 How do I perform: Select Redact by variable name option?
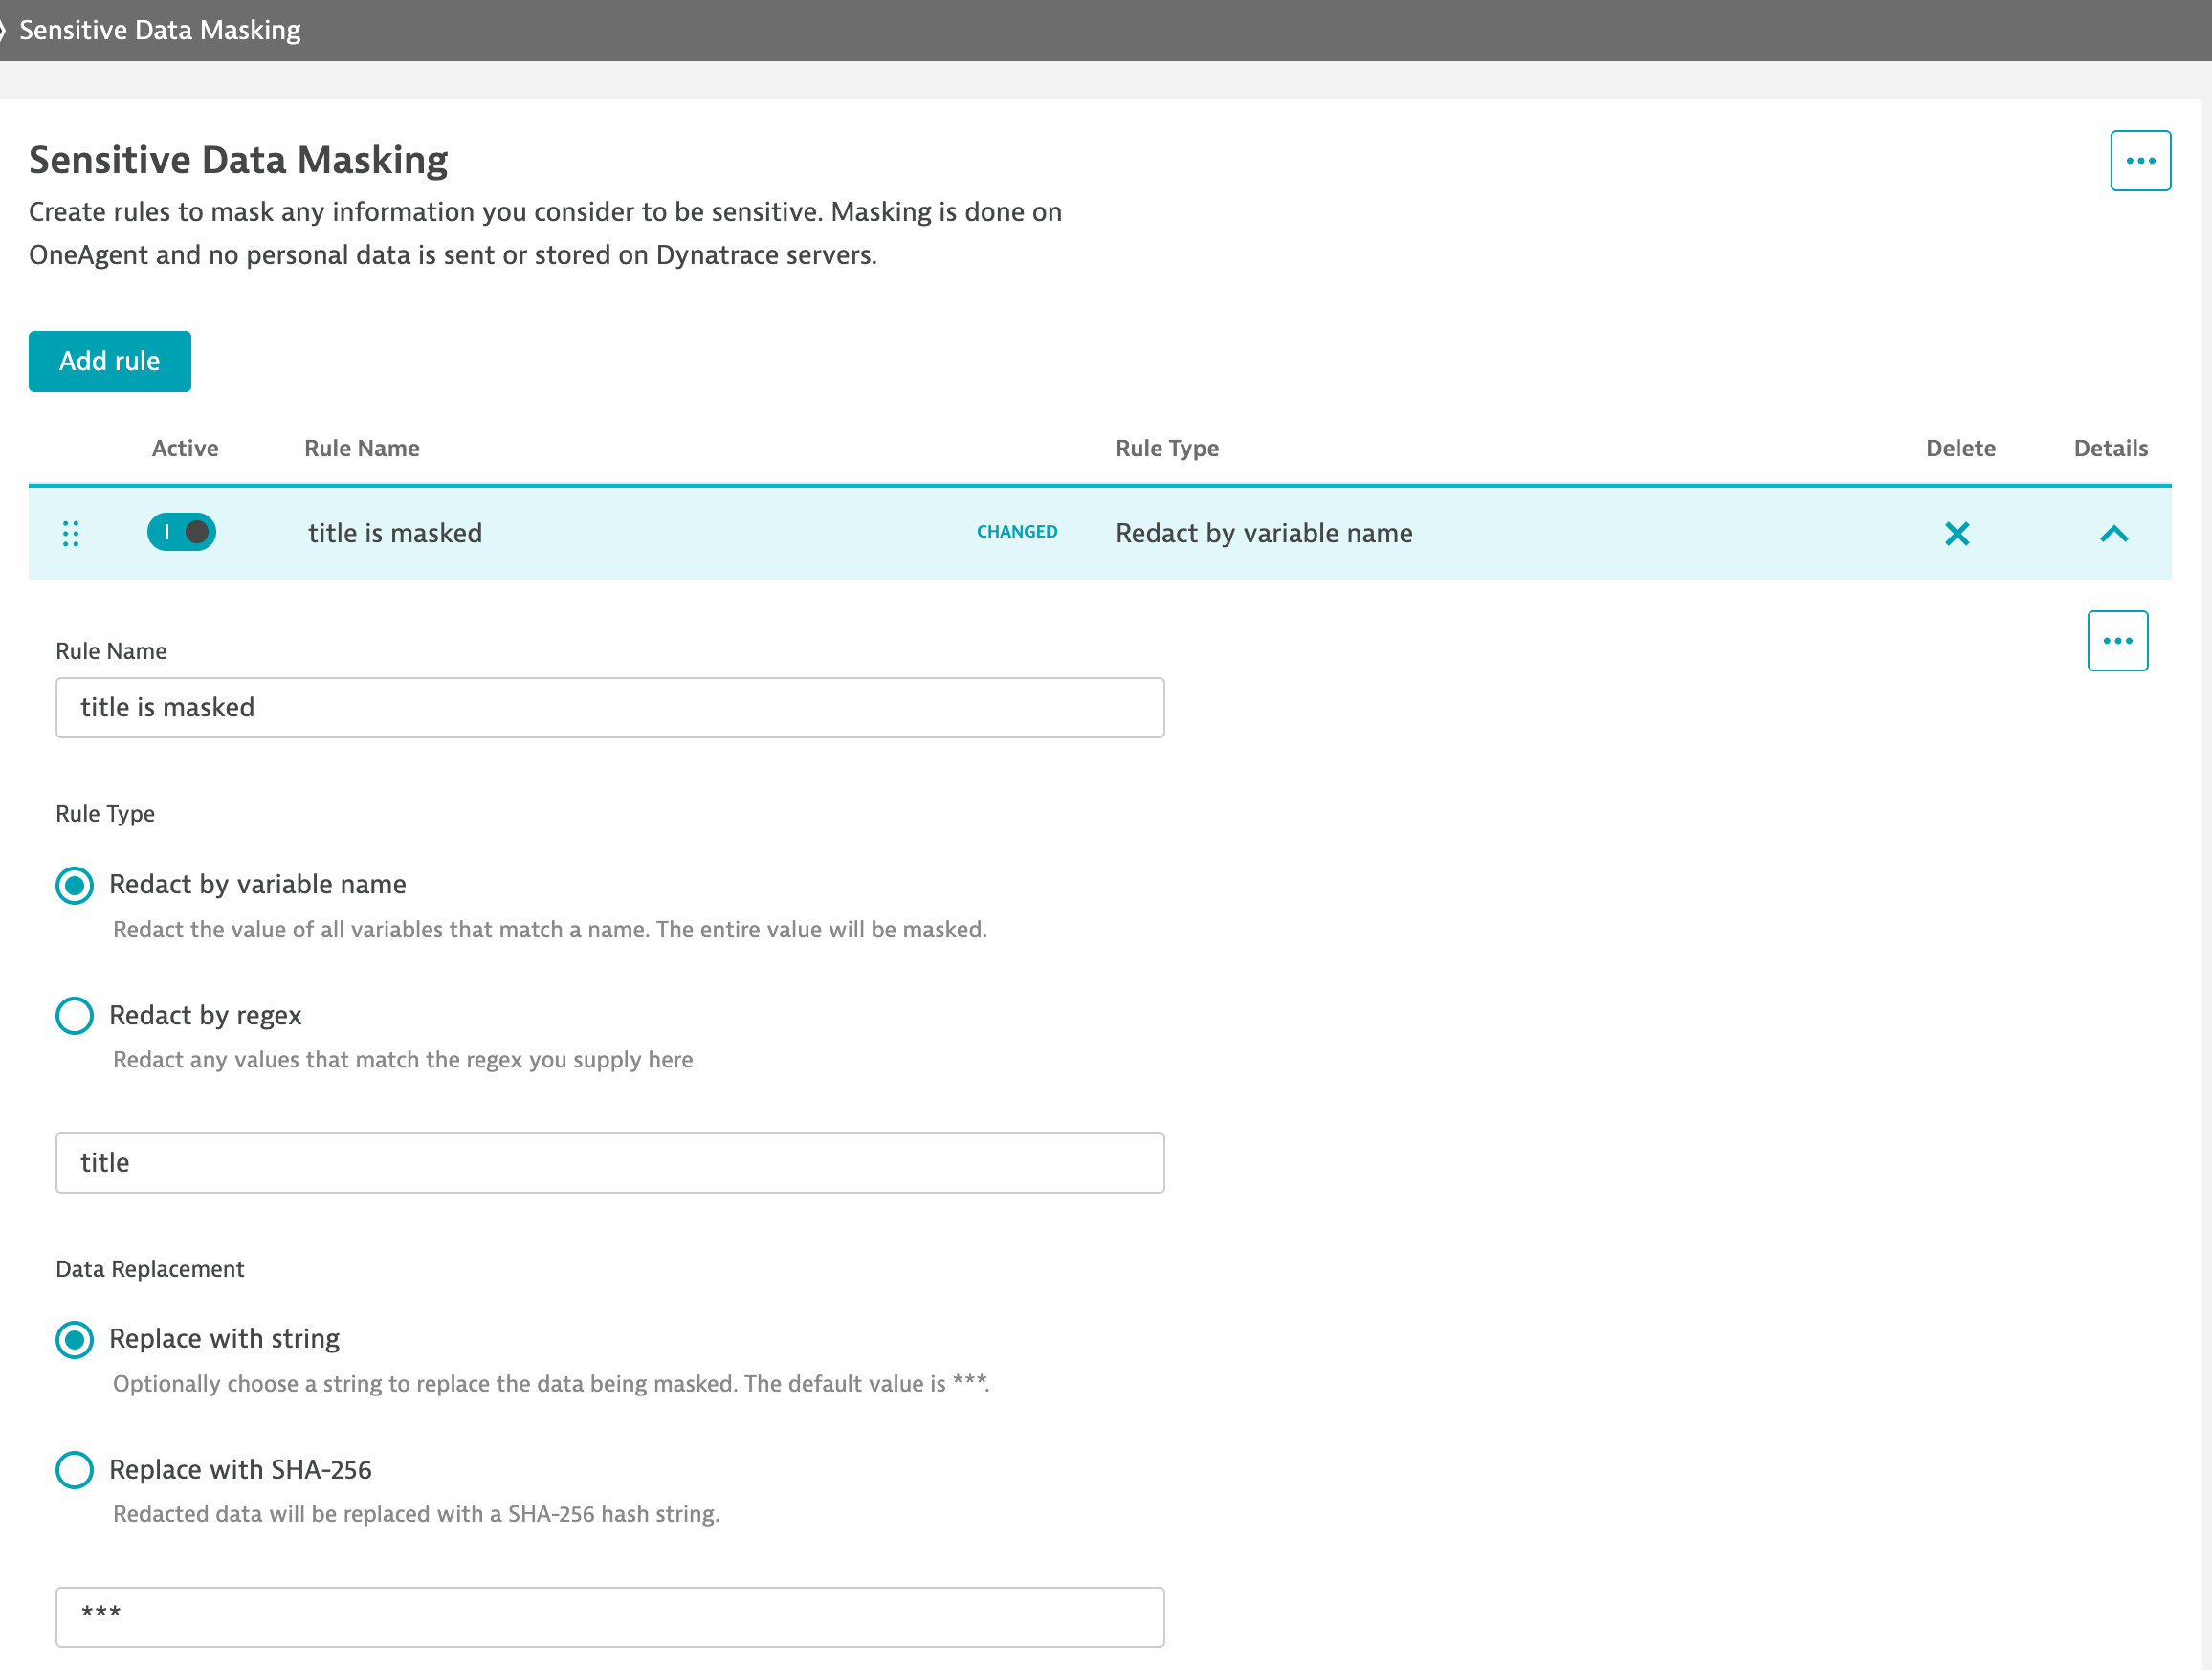(x=75, y=885)
